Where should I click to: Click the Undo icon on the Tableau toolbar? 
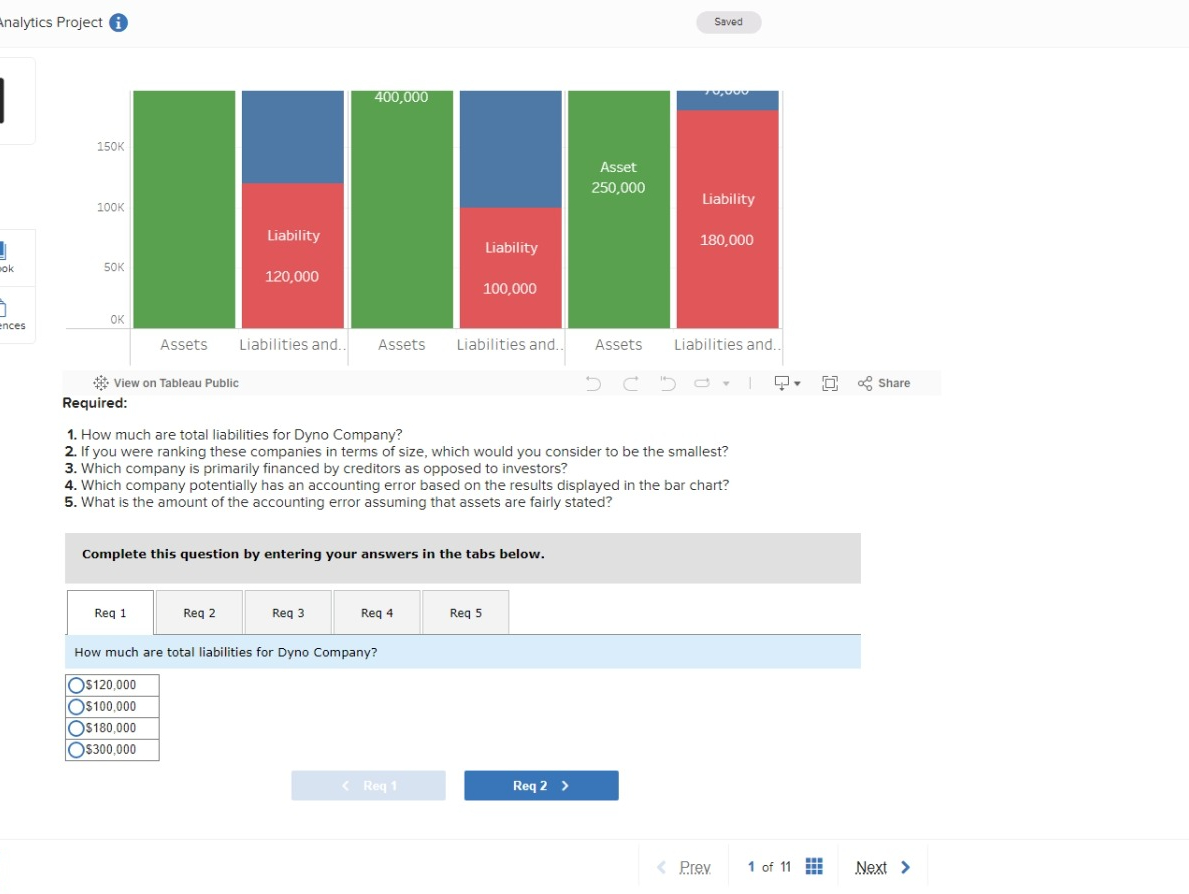(x=595, y=382)
